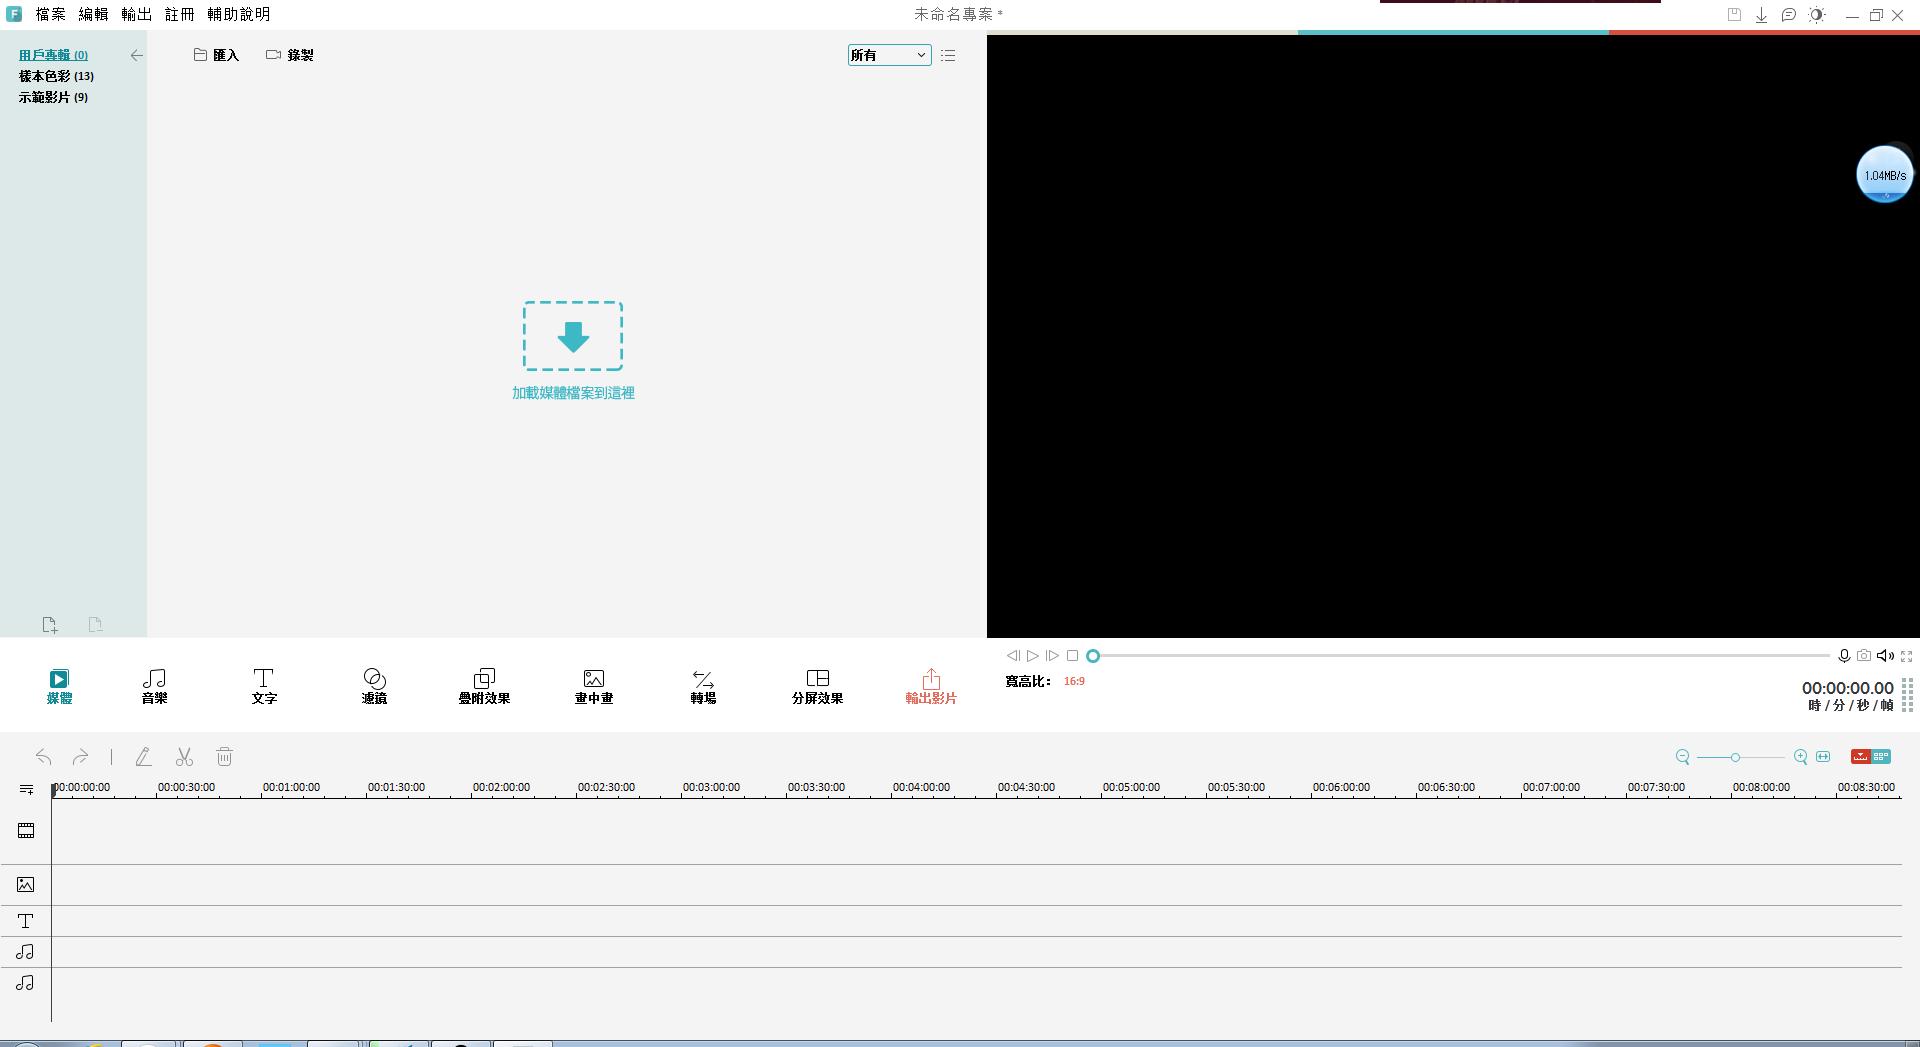Switch to the 音樂 music tab

pos(154,687)
